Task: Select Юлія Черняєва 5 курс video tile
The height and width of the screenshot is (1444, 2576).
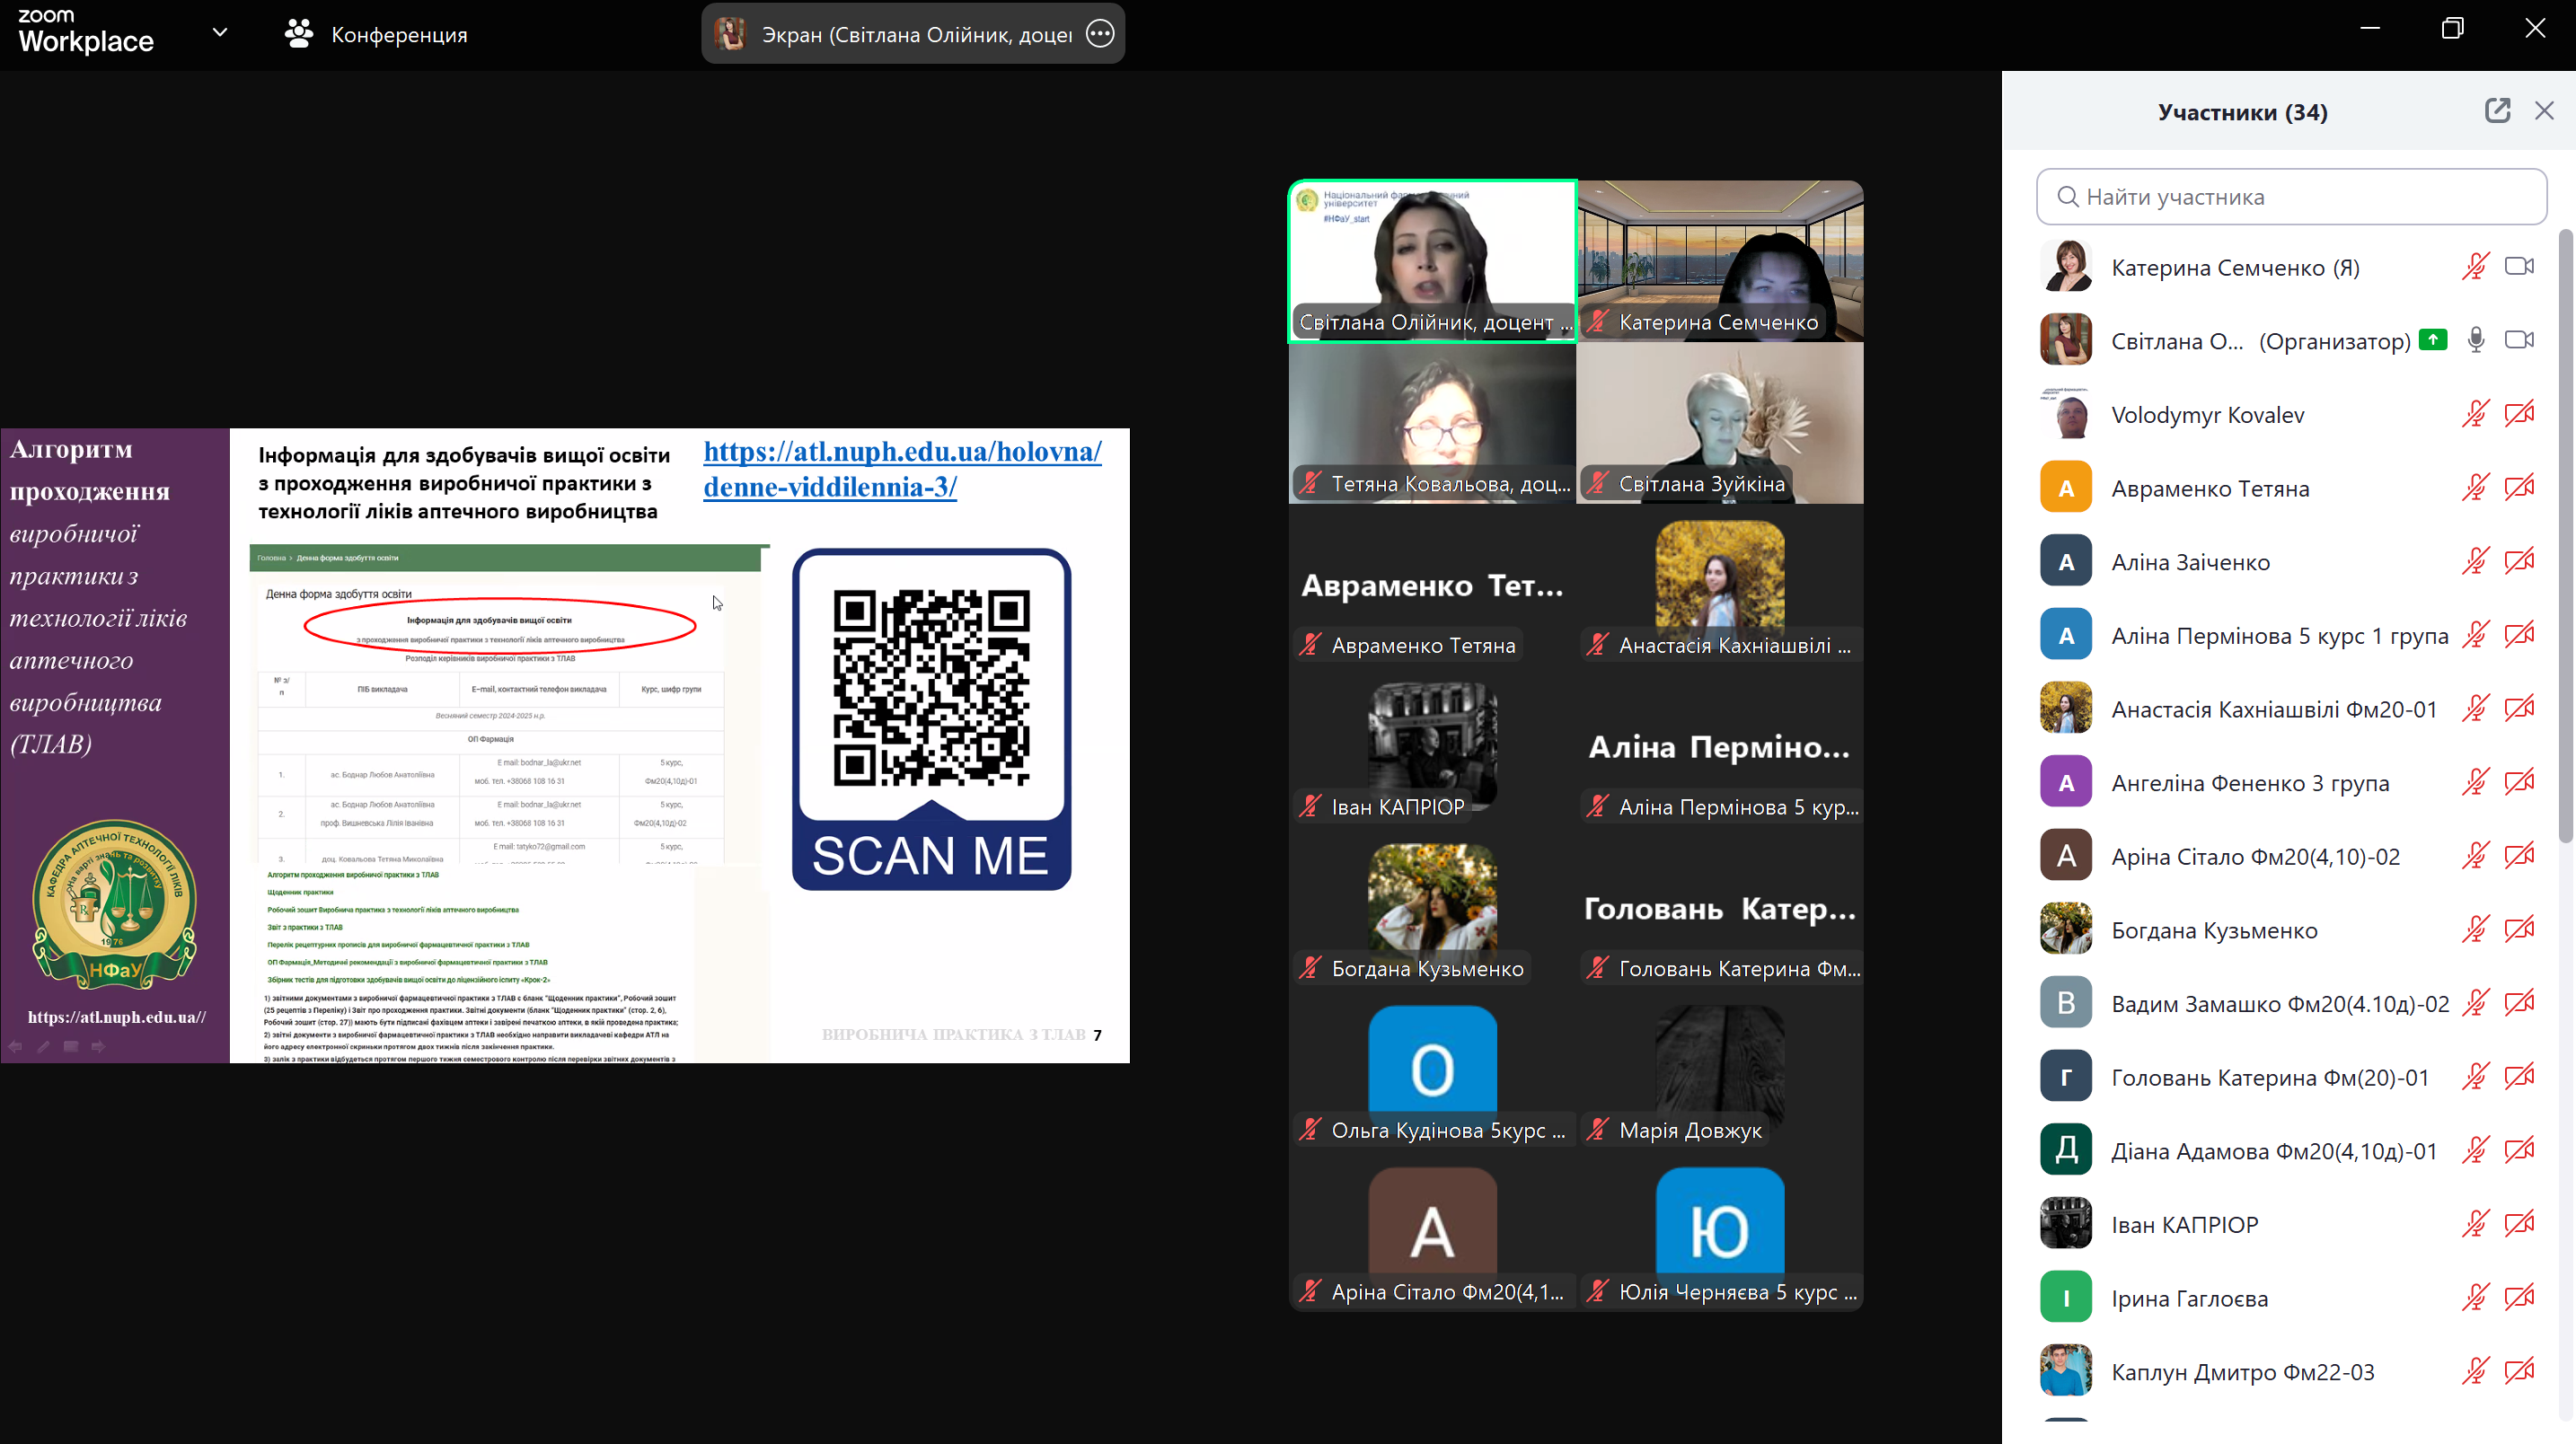Action: [1720, 1231]
